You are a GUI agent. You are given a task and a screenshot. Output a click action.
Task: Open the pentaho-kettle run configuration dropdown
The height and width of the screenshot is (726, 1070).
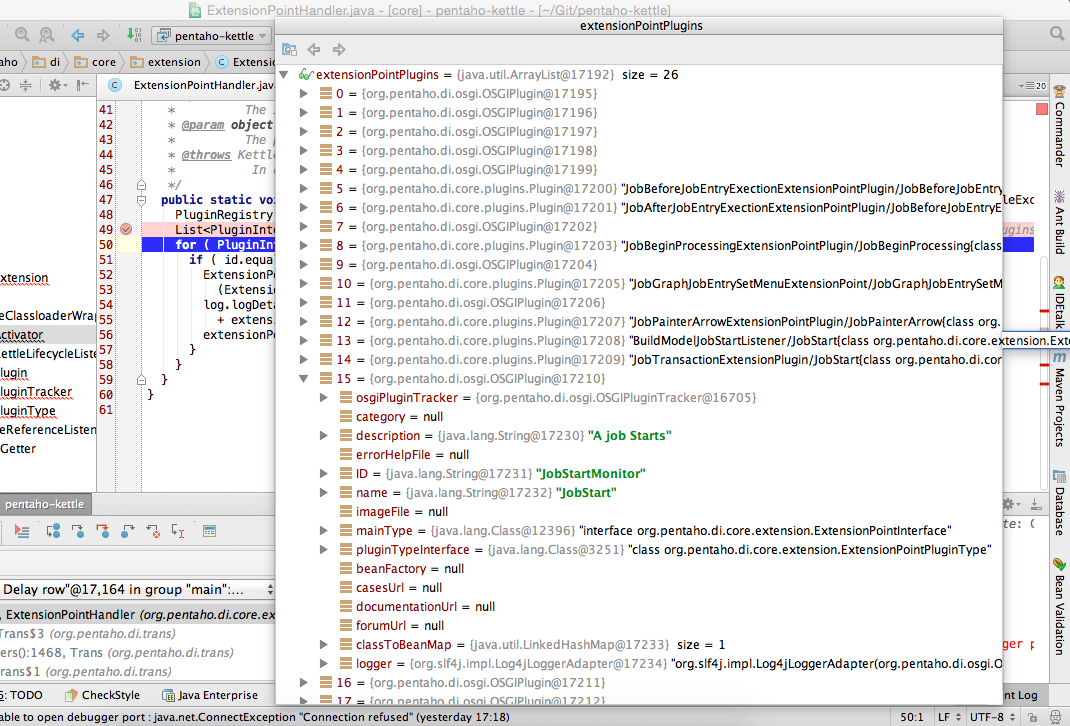click(212, 35)
